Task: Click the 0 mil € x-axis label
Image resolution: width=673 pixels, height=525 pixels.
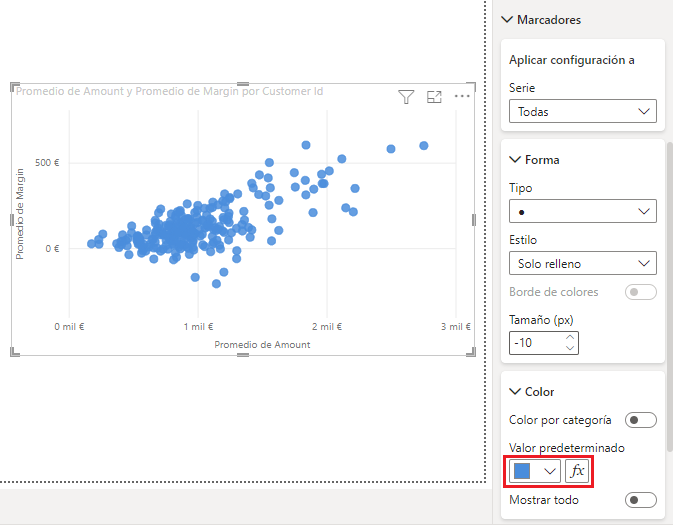Action: coord(69,327)
